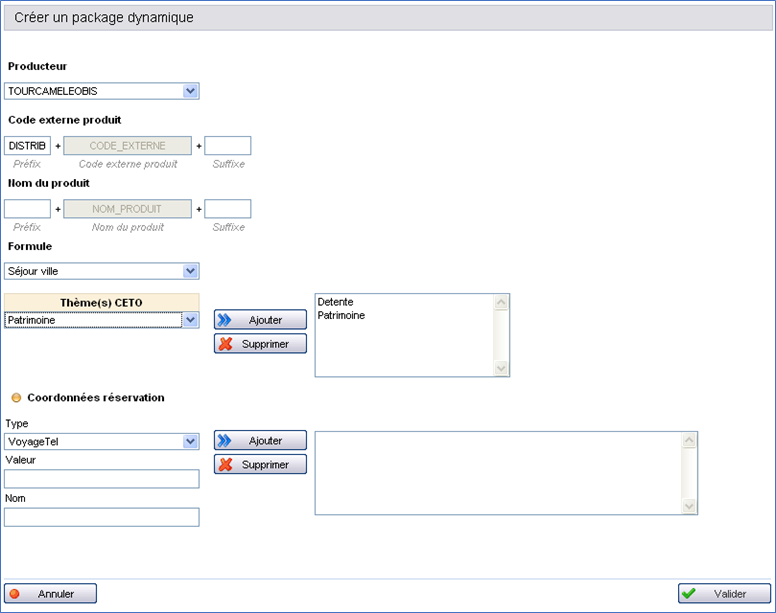This screenshot has height=613, width=776.
Task: Click the Code externe Préfix field DISTRIB
Action: coord(27,146)
